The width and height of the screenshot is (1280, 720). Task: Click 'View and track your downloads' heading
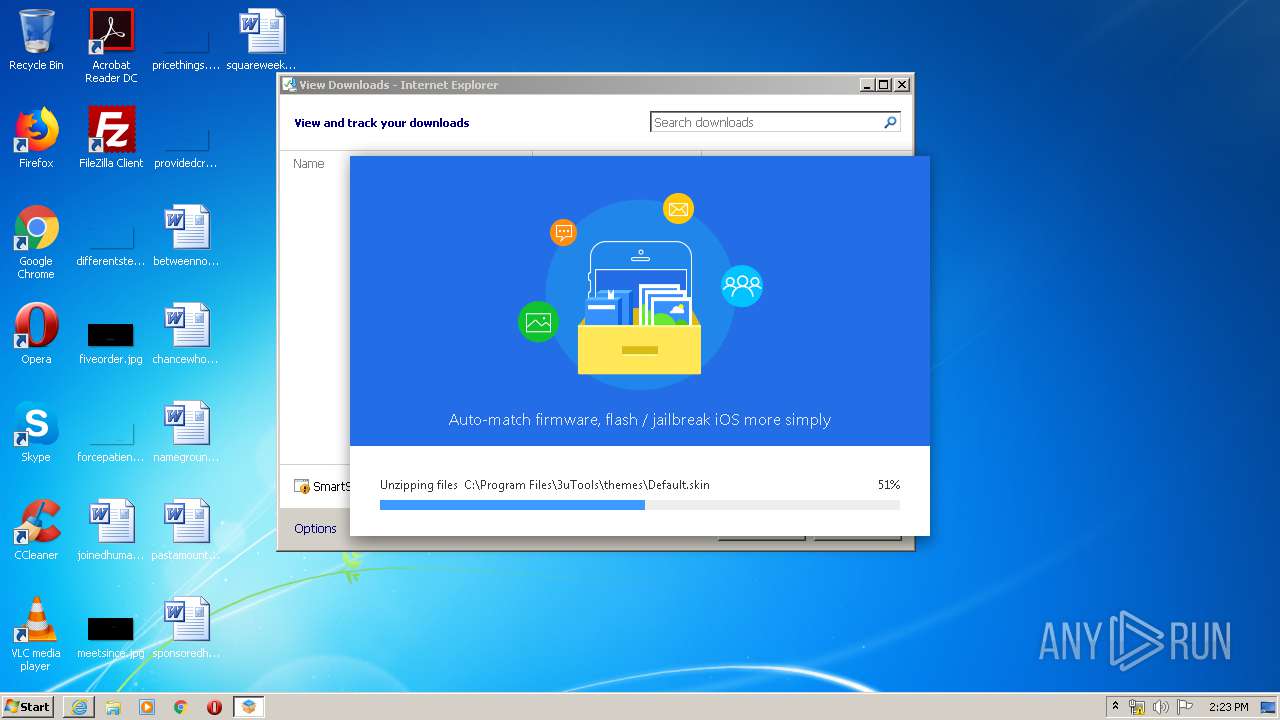click(x=381, y=123)
